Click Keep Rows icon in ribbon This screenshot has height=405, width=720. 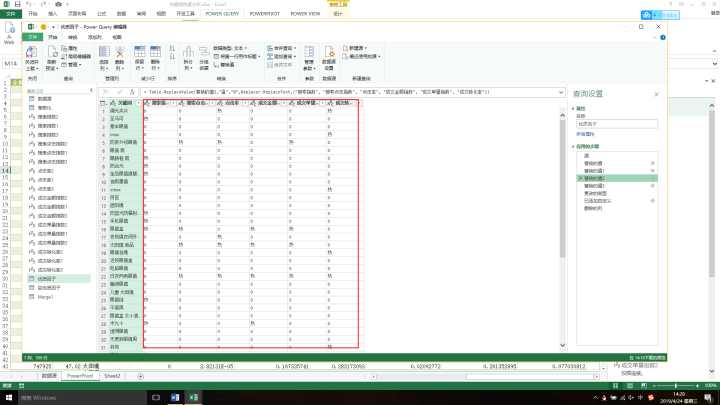coord(140,51)
